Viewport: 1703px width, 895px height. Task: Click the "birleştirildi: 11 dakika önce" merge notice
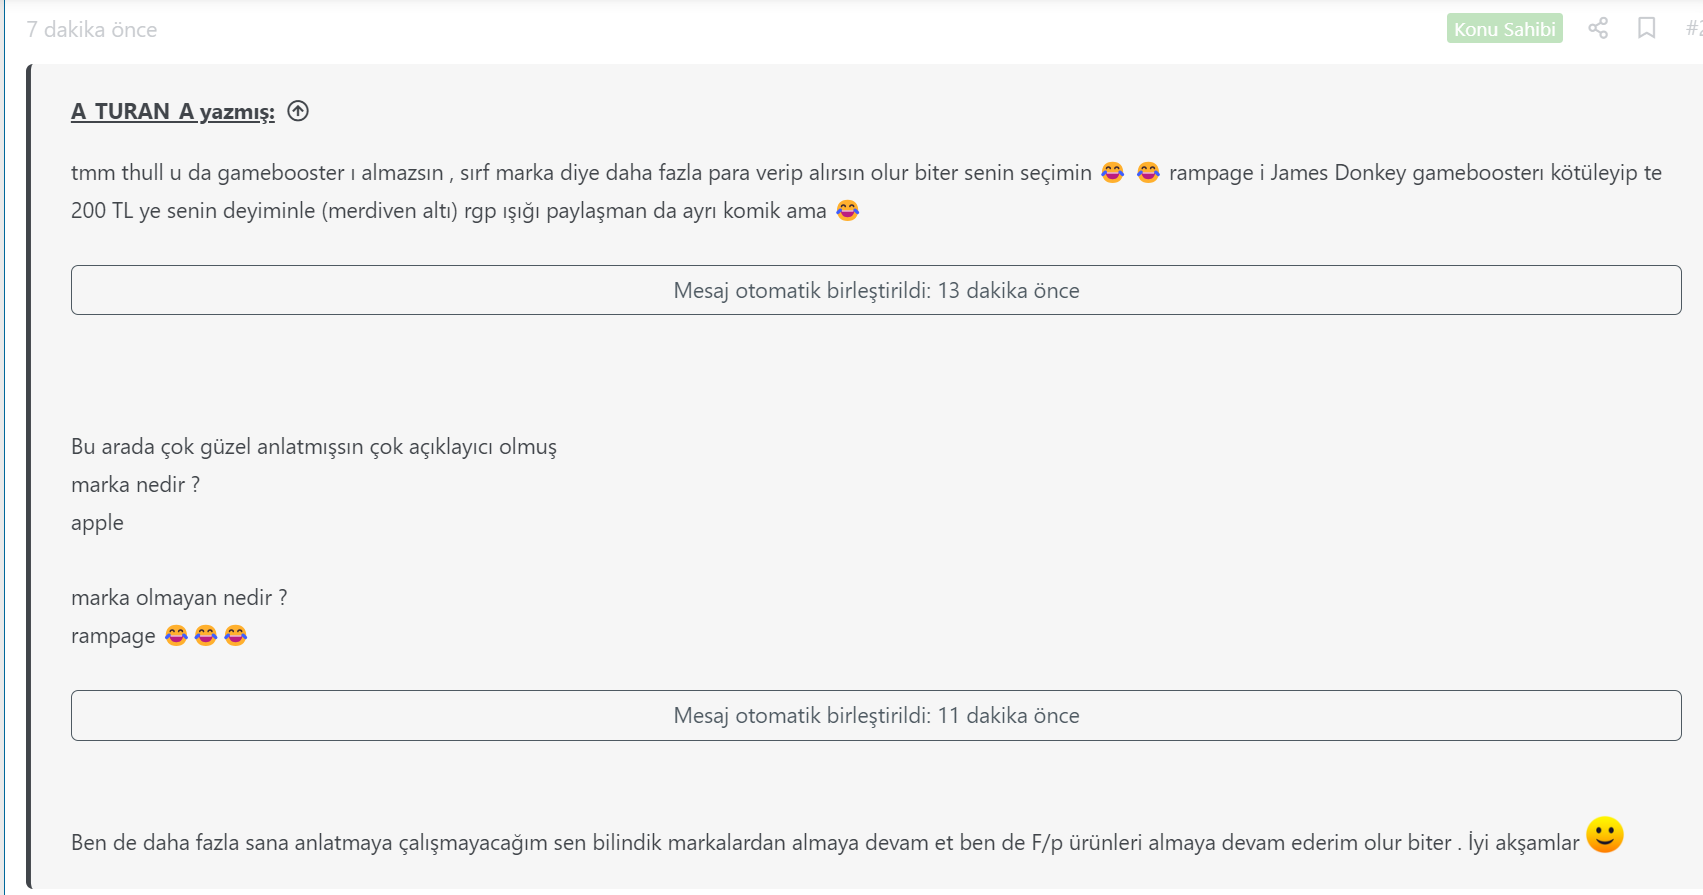(876, 716)
